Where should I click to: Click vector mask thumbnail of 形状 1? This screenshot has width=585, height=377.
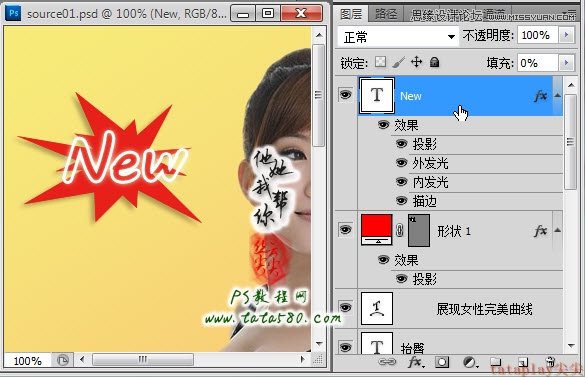[419, 230]
